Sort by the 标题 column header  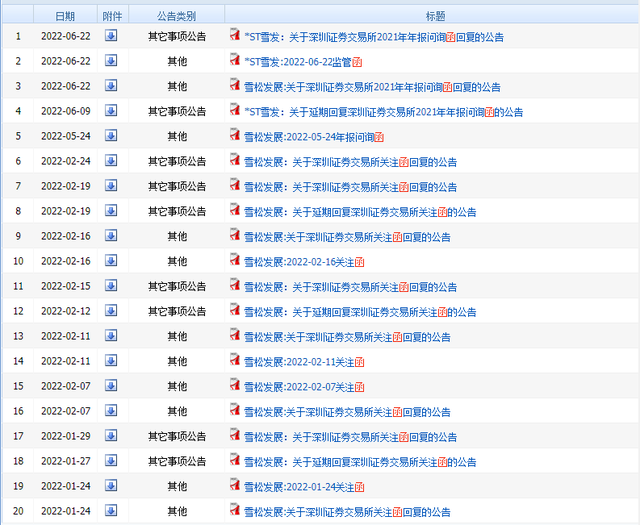pyautogui.click(x=435, y=16)
